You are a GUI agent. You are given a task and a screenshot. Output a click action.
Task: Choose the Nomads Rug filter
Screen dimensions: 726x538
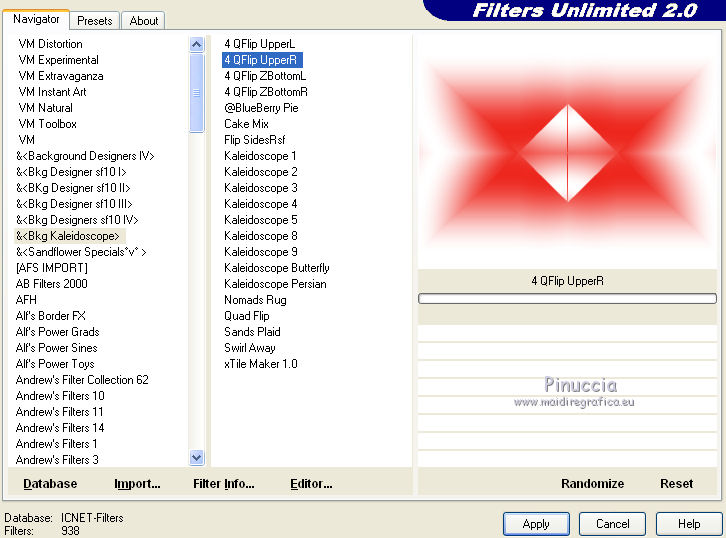coord(255,300)
